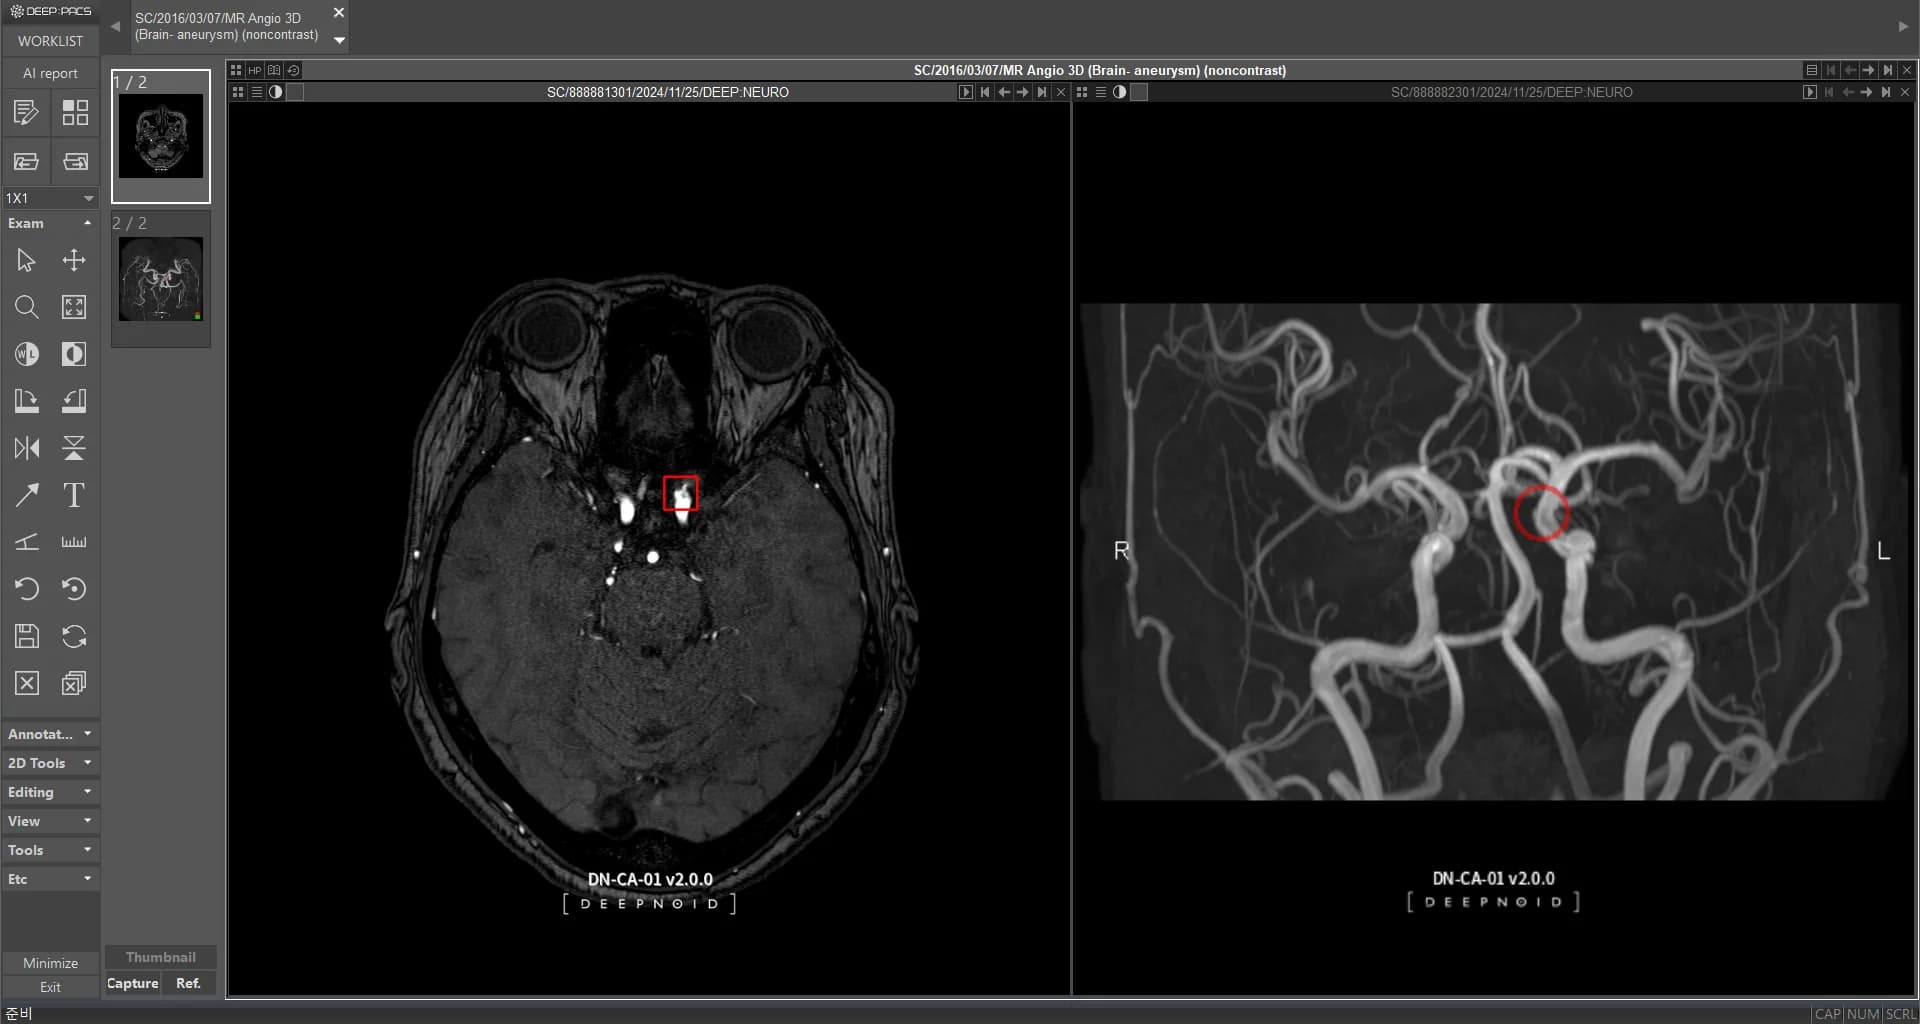Toggle invert icon in left viewport header

click(x=275, y=92)
